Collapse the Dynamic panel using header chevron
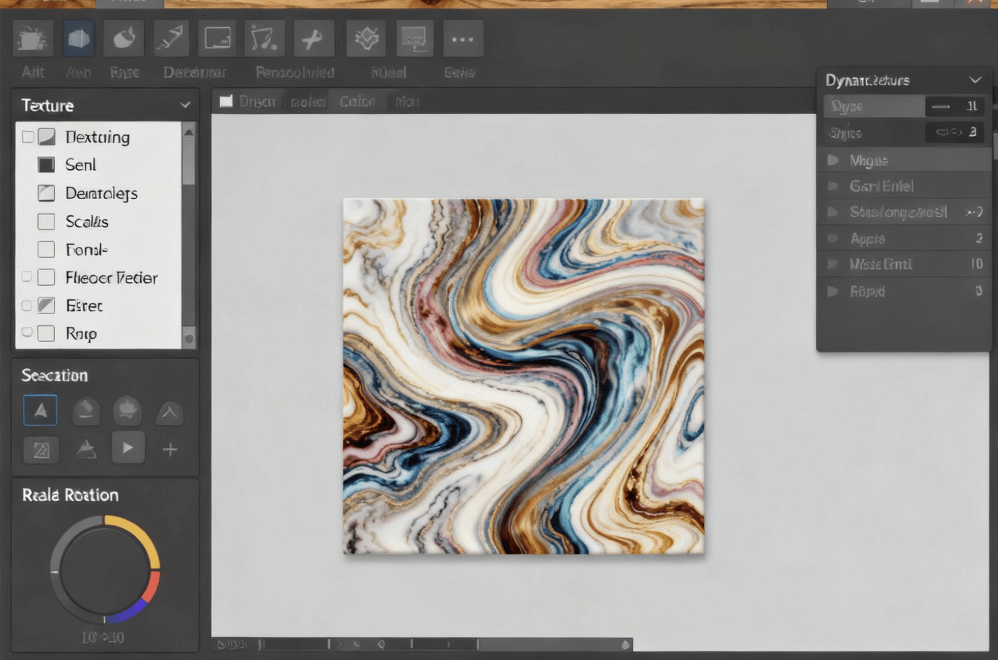 [975, 80]
